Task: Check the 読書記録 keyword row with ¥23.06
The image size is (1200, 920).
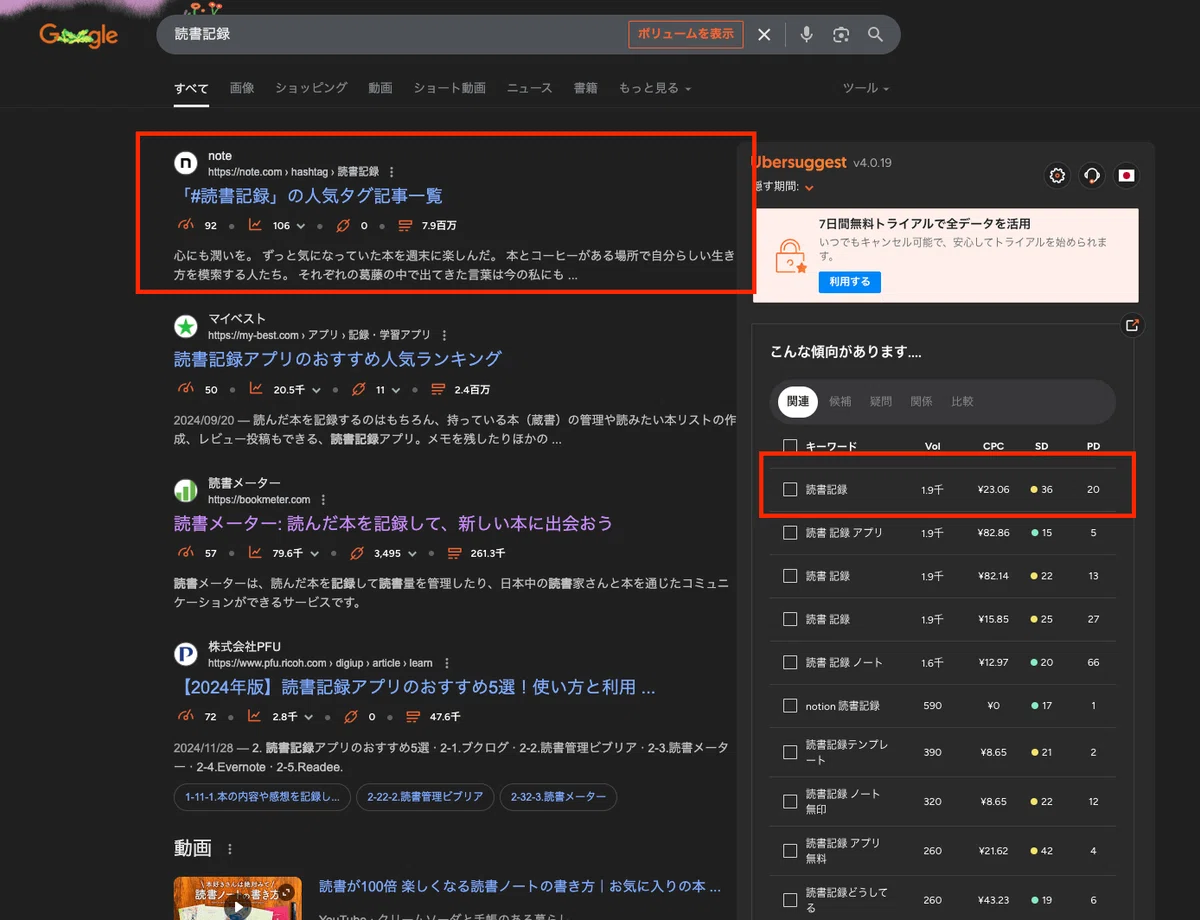Action: [790, 489]
